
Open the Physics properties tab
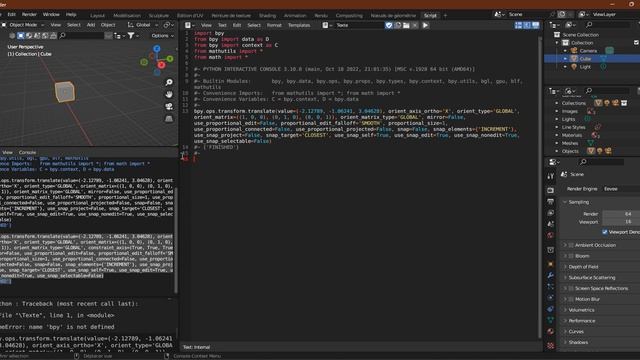[x=551, y=298]
